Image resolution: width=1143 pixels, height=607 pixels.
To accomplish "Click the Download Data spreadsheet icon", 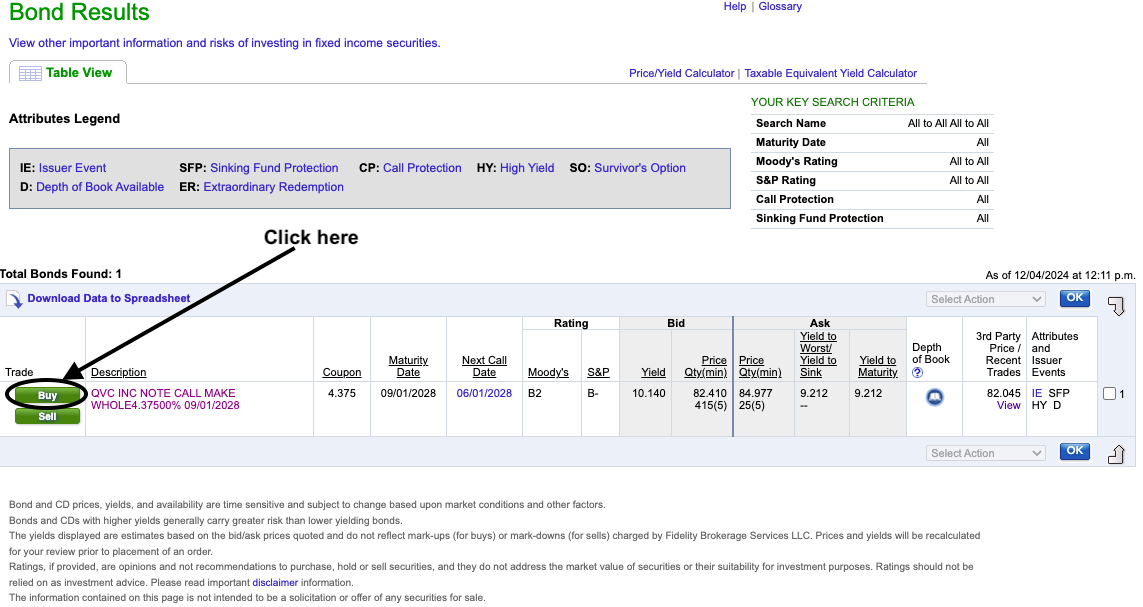I will (15, 299).
